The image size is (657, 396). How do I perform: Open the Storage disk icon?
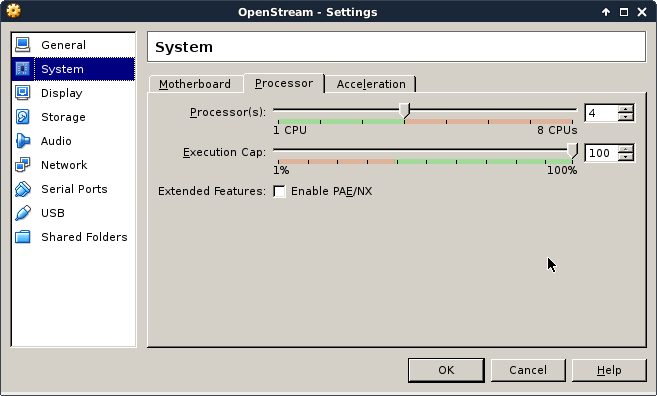coord(23,117)
